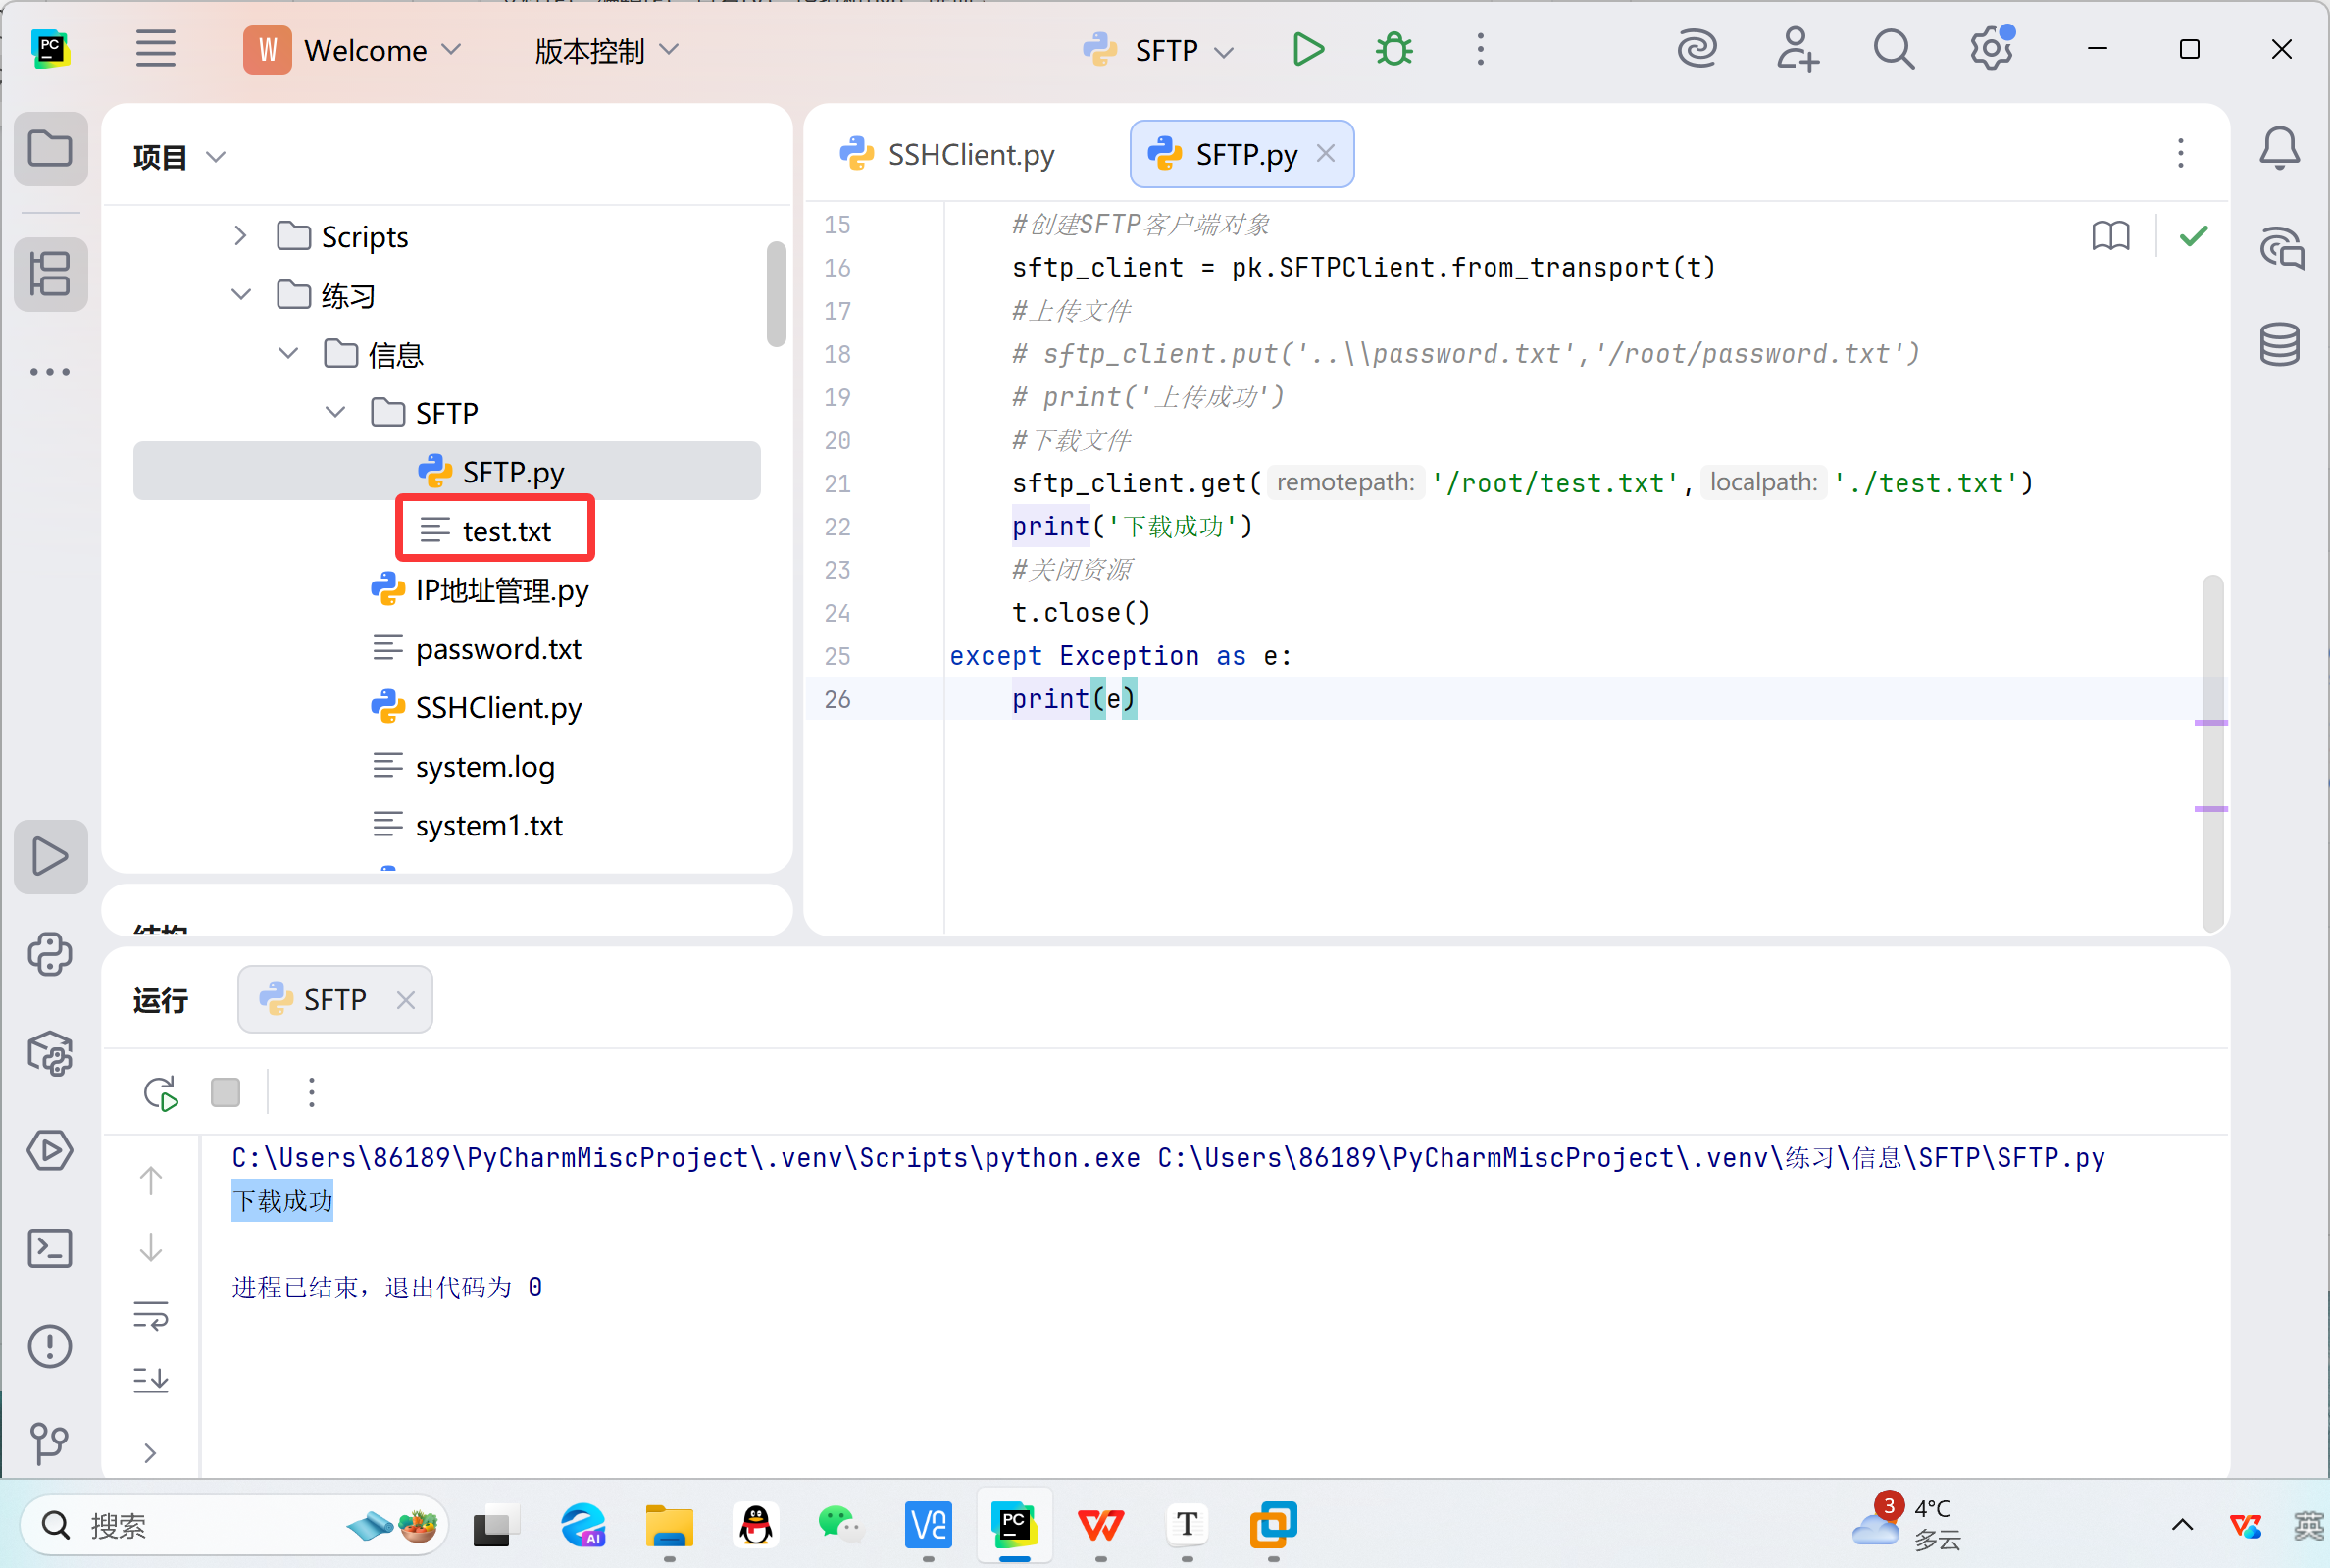Toggle reader mode book icon in editor
This screenshot has width=2330, height=1568.
tap(2110, 237)
